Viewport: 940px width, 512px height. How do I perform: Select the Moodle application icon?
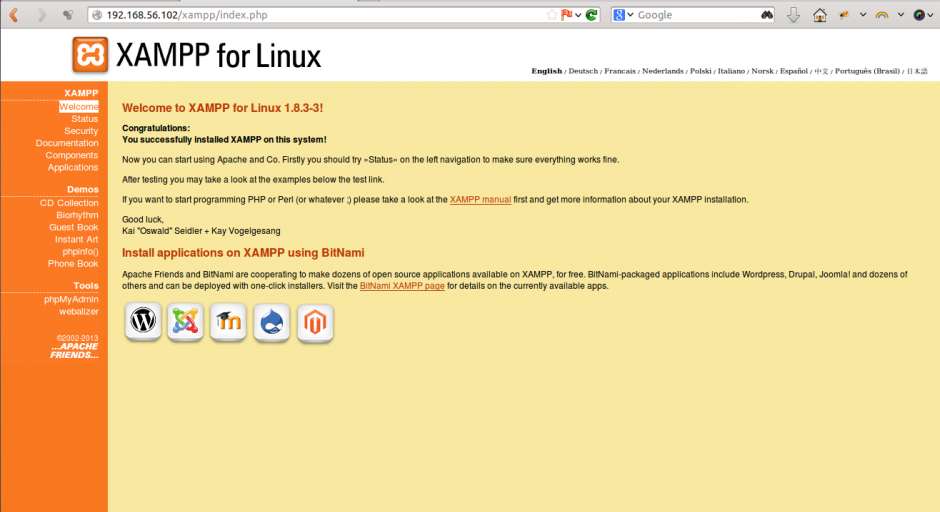(x=228, y=321)
